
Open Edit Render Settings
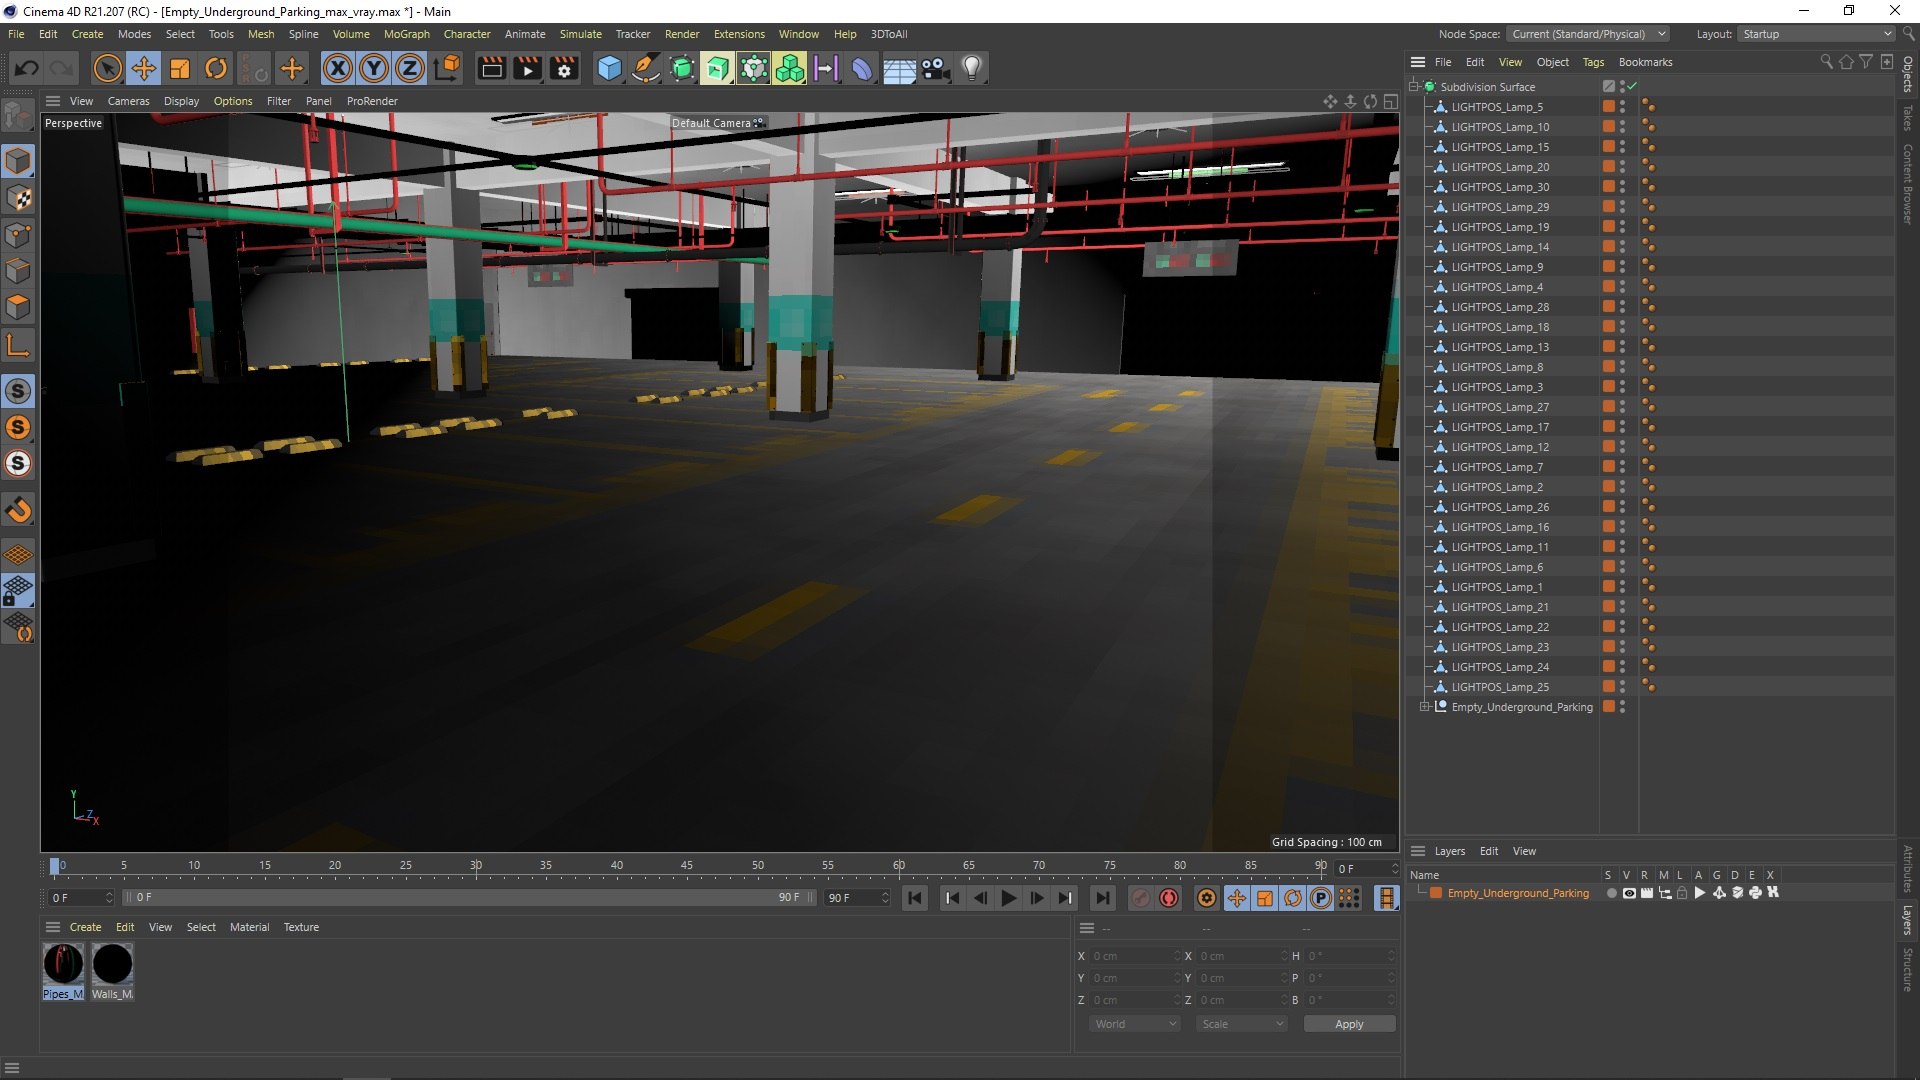click(x=564, y=68)
